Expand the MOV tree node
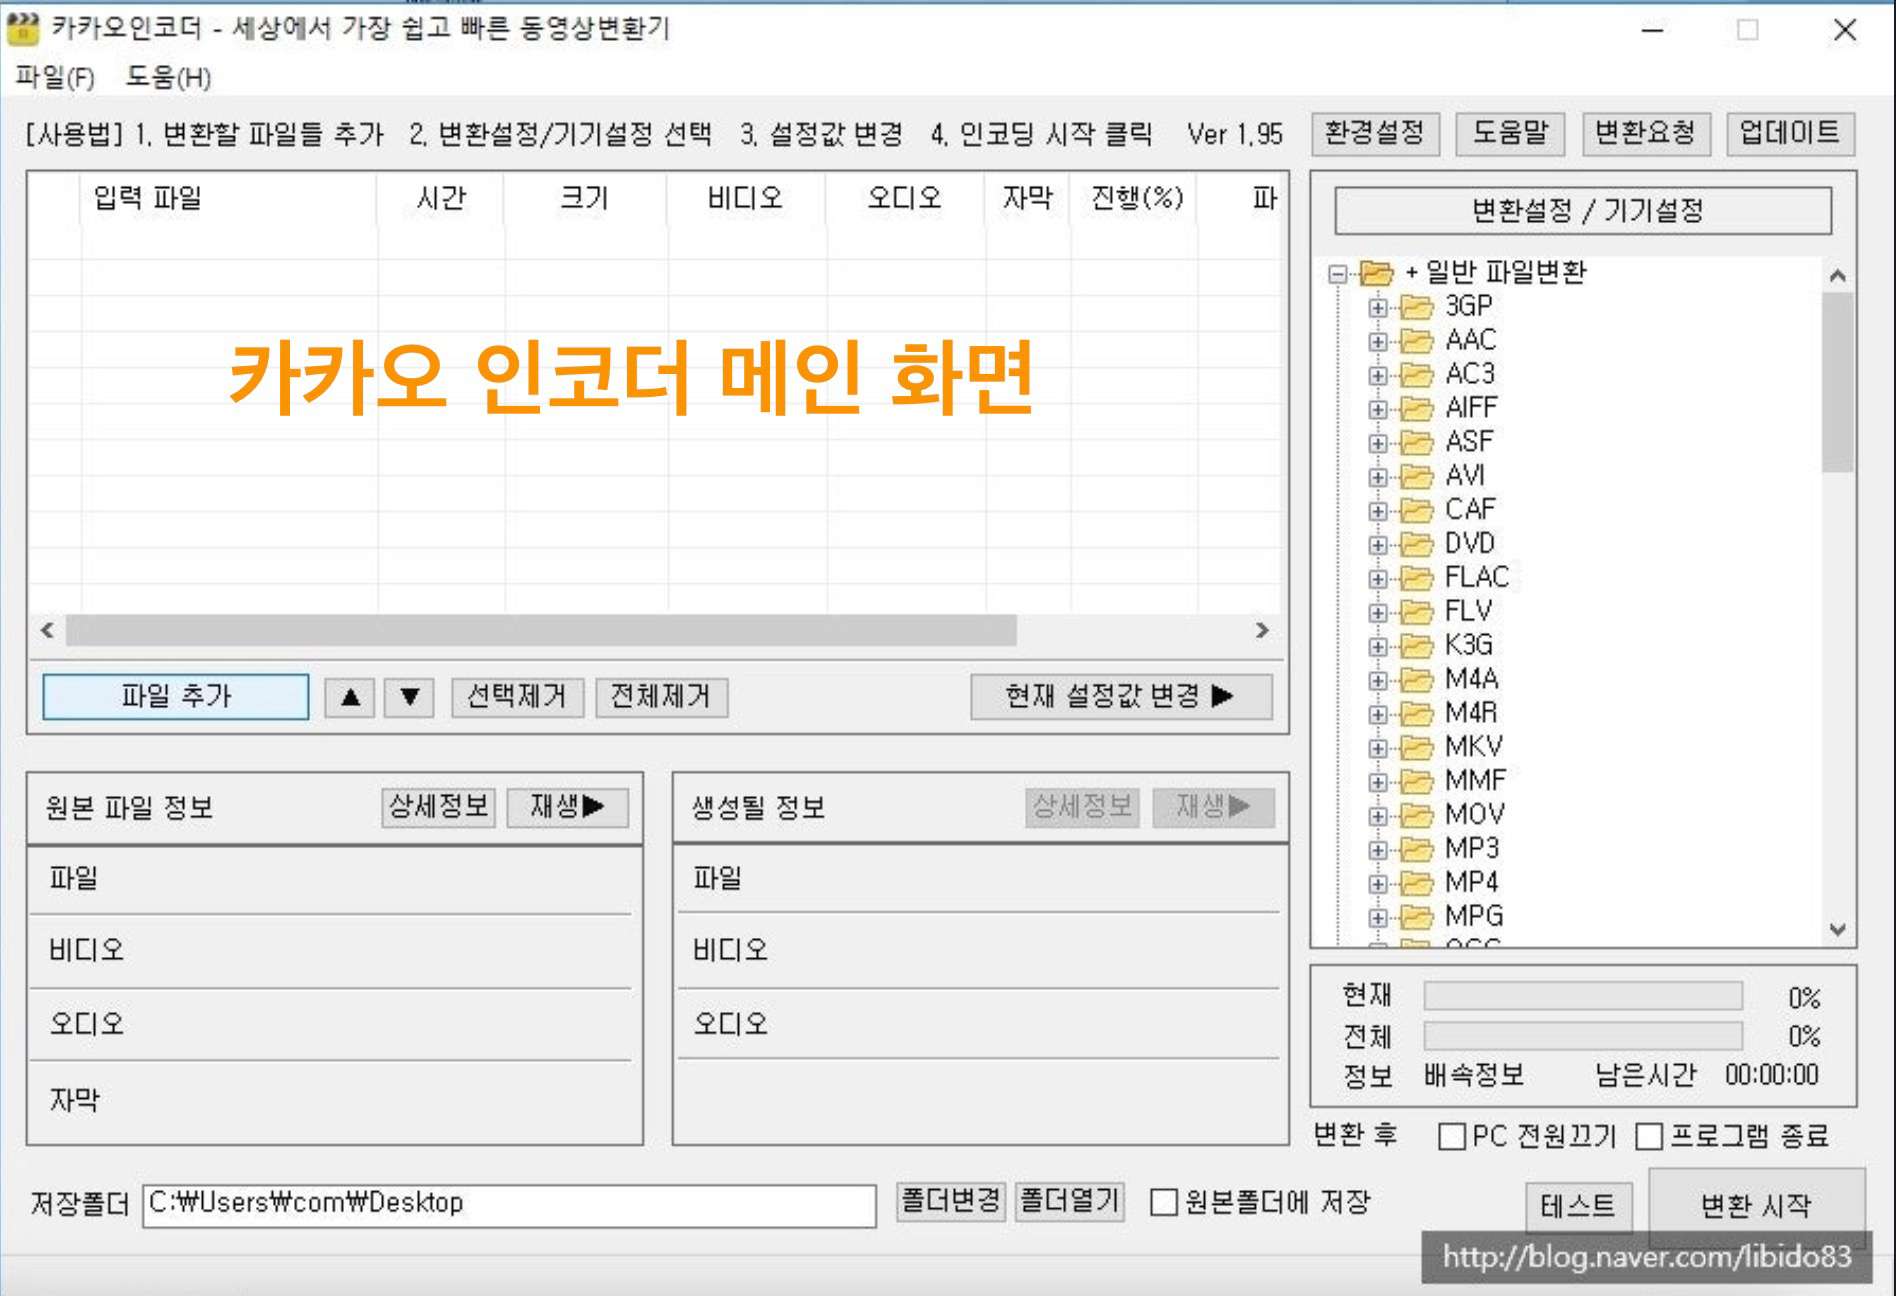 coord(1378,816)
